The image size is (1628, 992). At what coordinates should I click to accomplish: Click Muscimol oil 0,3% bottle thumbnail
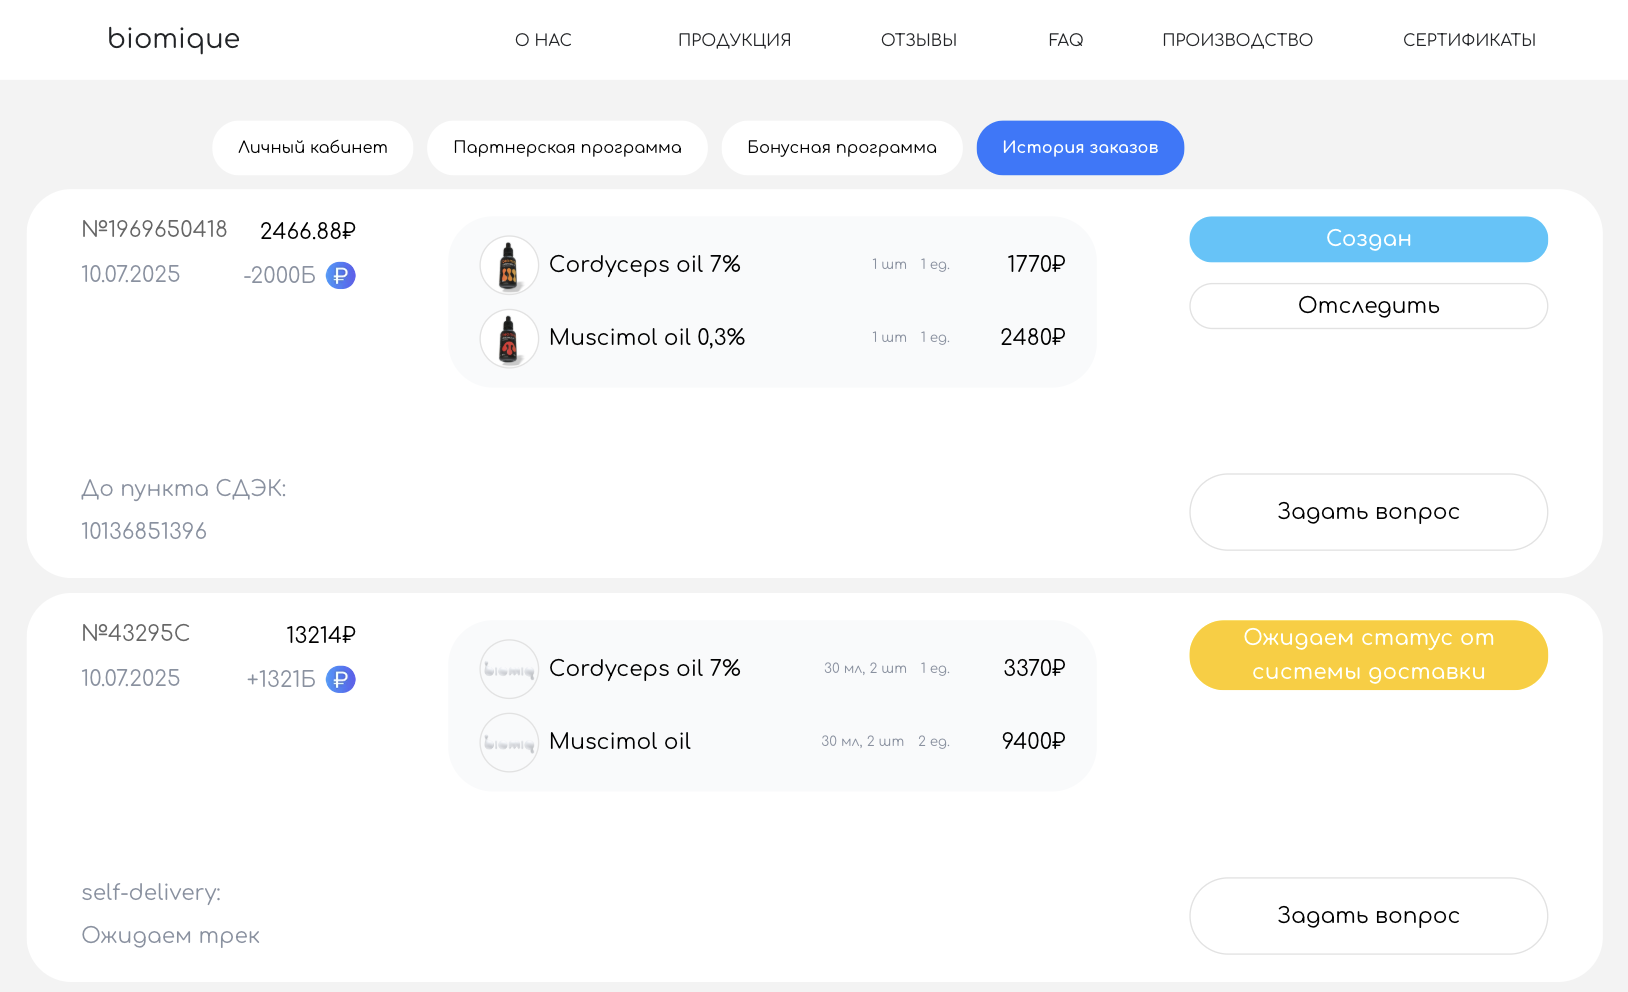pyautogui.click(x=509, y=338)
